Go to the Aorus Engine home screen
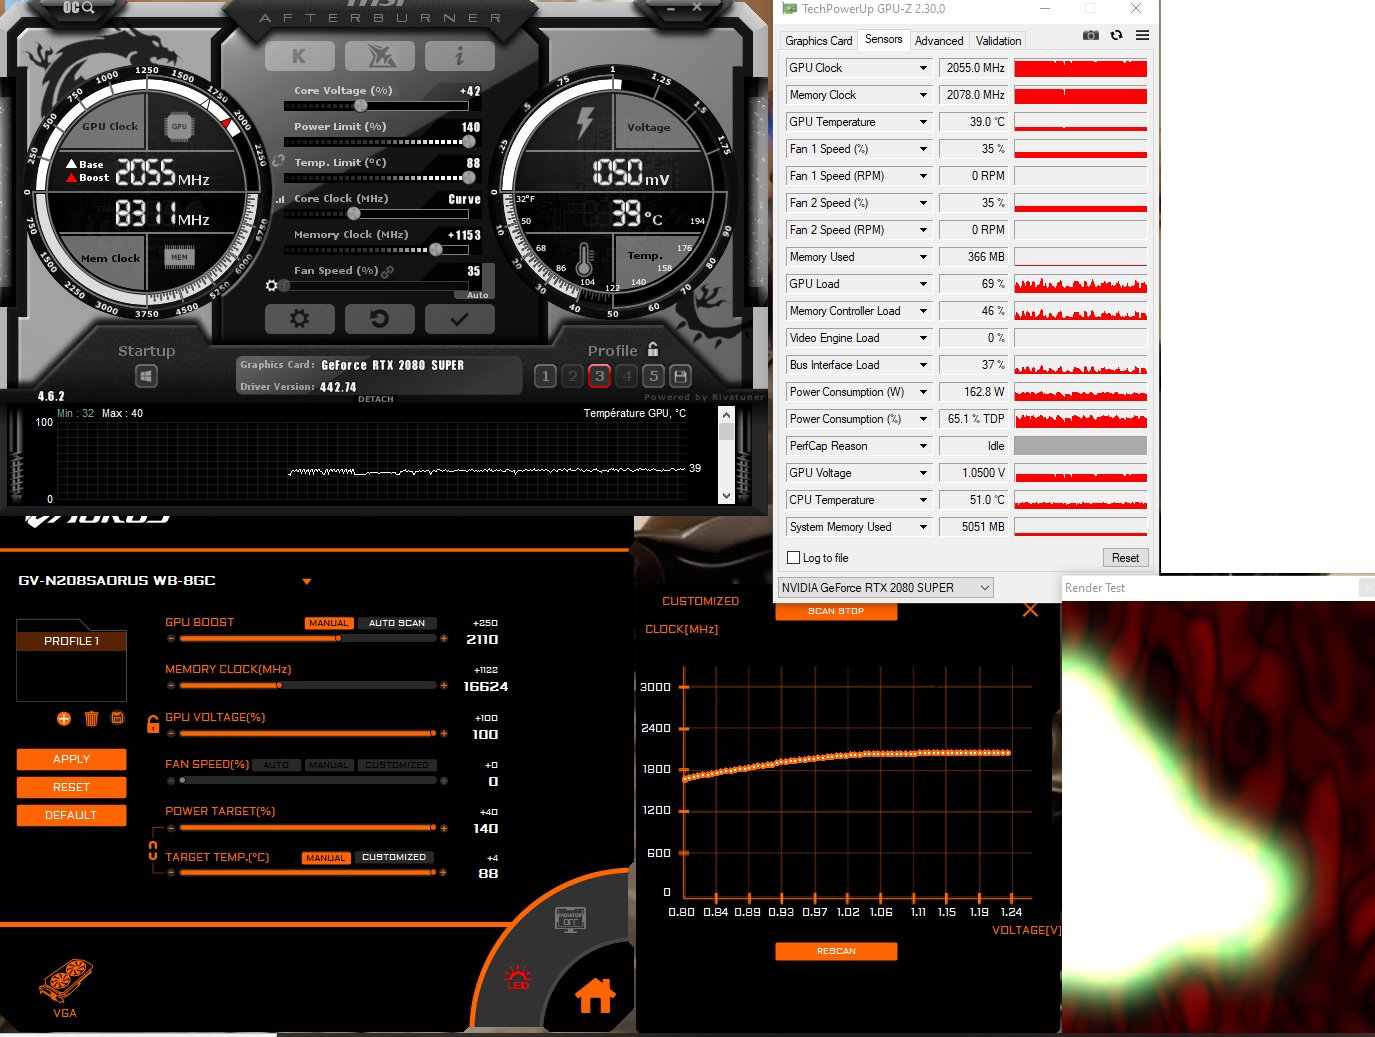1375x1037 pixels. 595,995
